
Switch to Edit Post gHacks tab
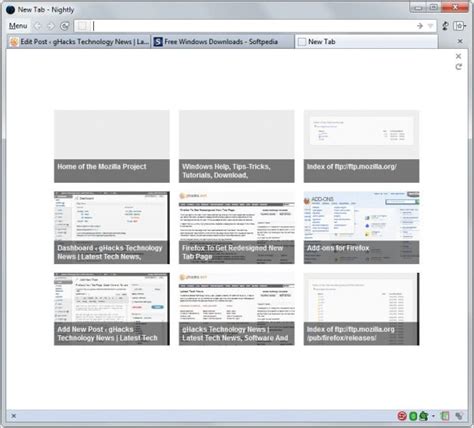click(79, 42)
